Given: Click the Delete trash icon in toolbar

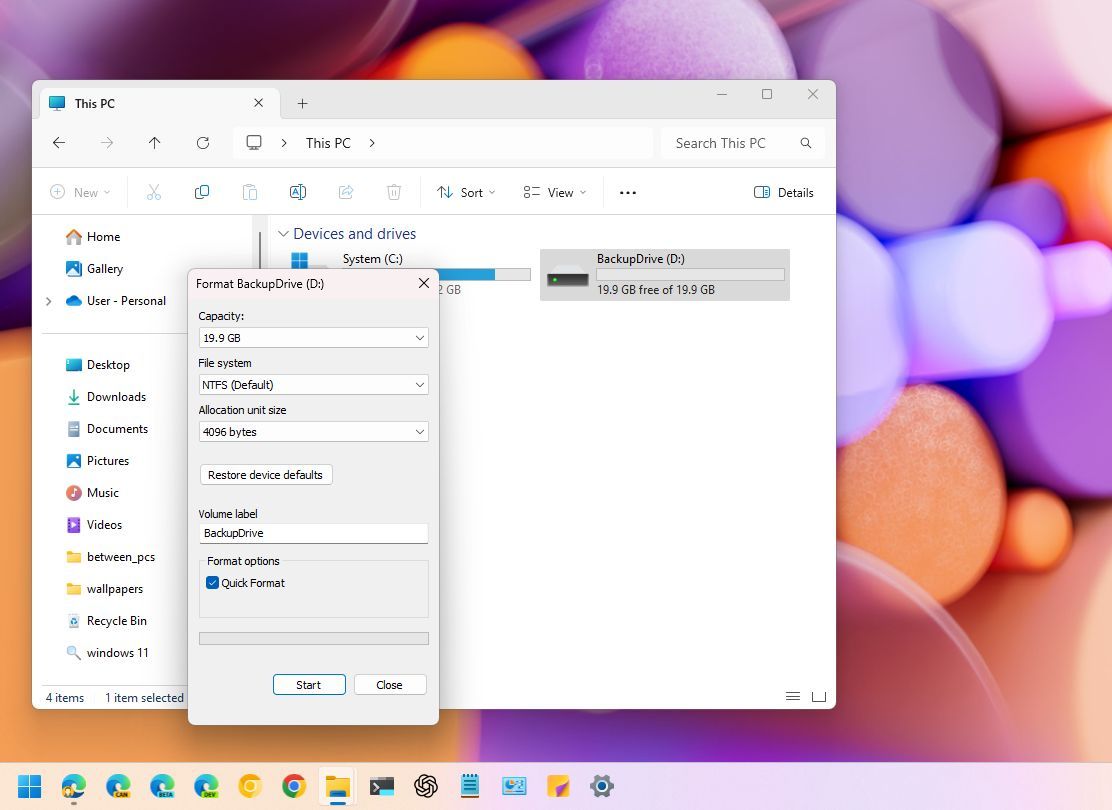Looking at the screenshot, I should tap(394, 192).
